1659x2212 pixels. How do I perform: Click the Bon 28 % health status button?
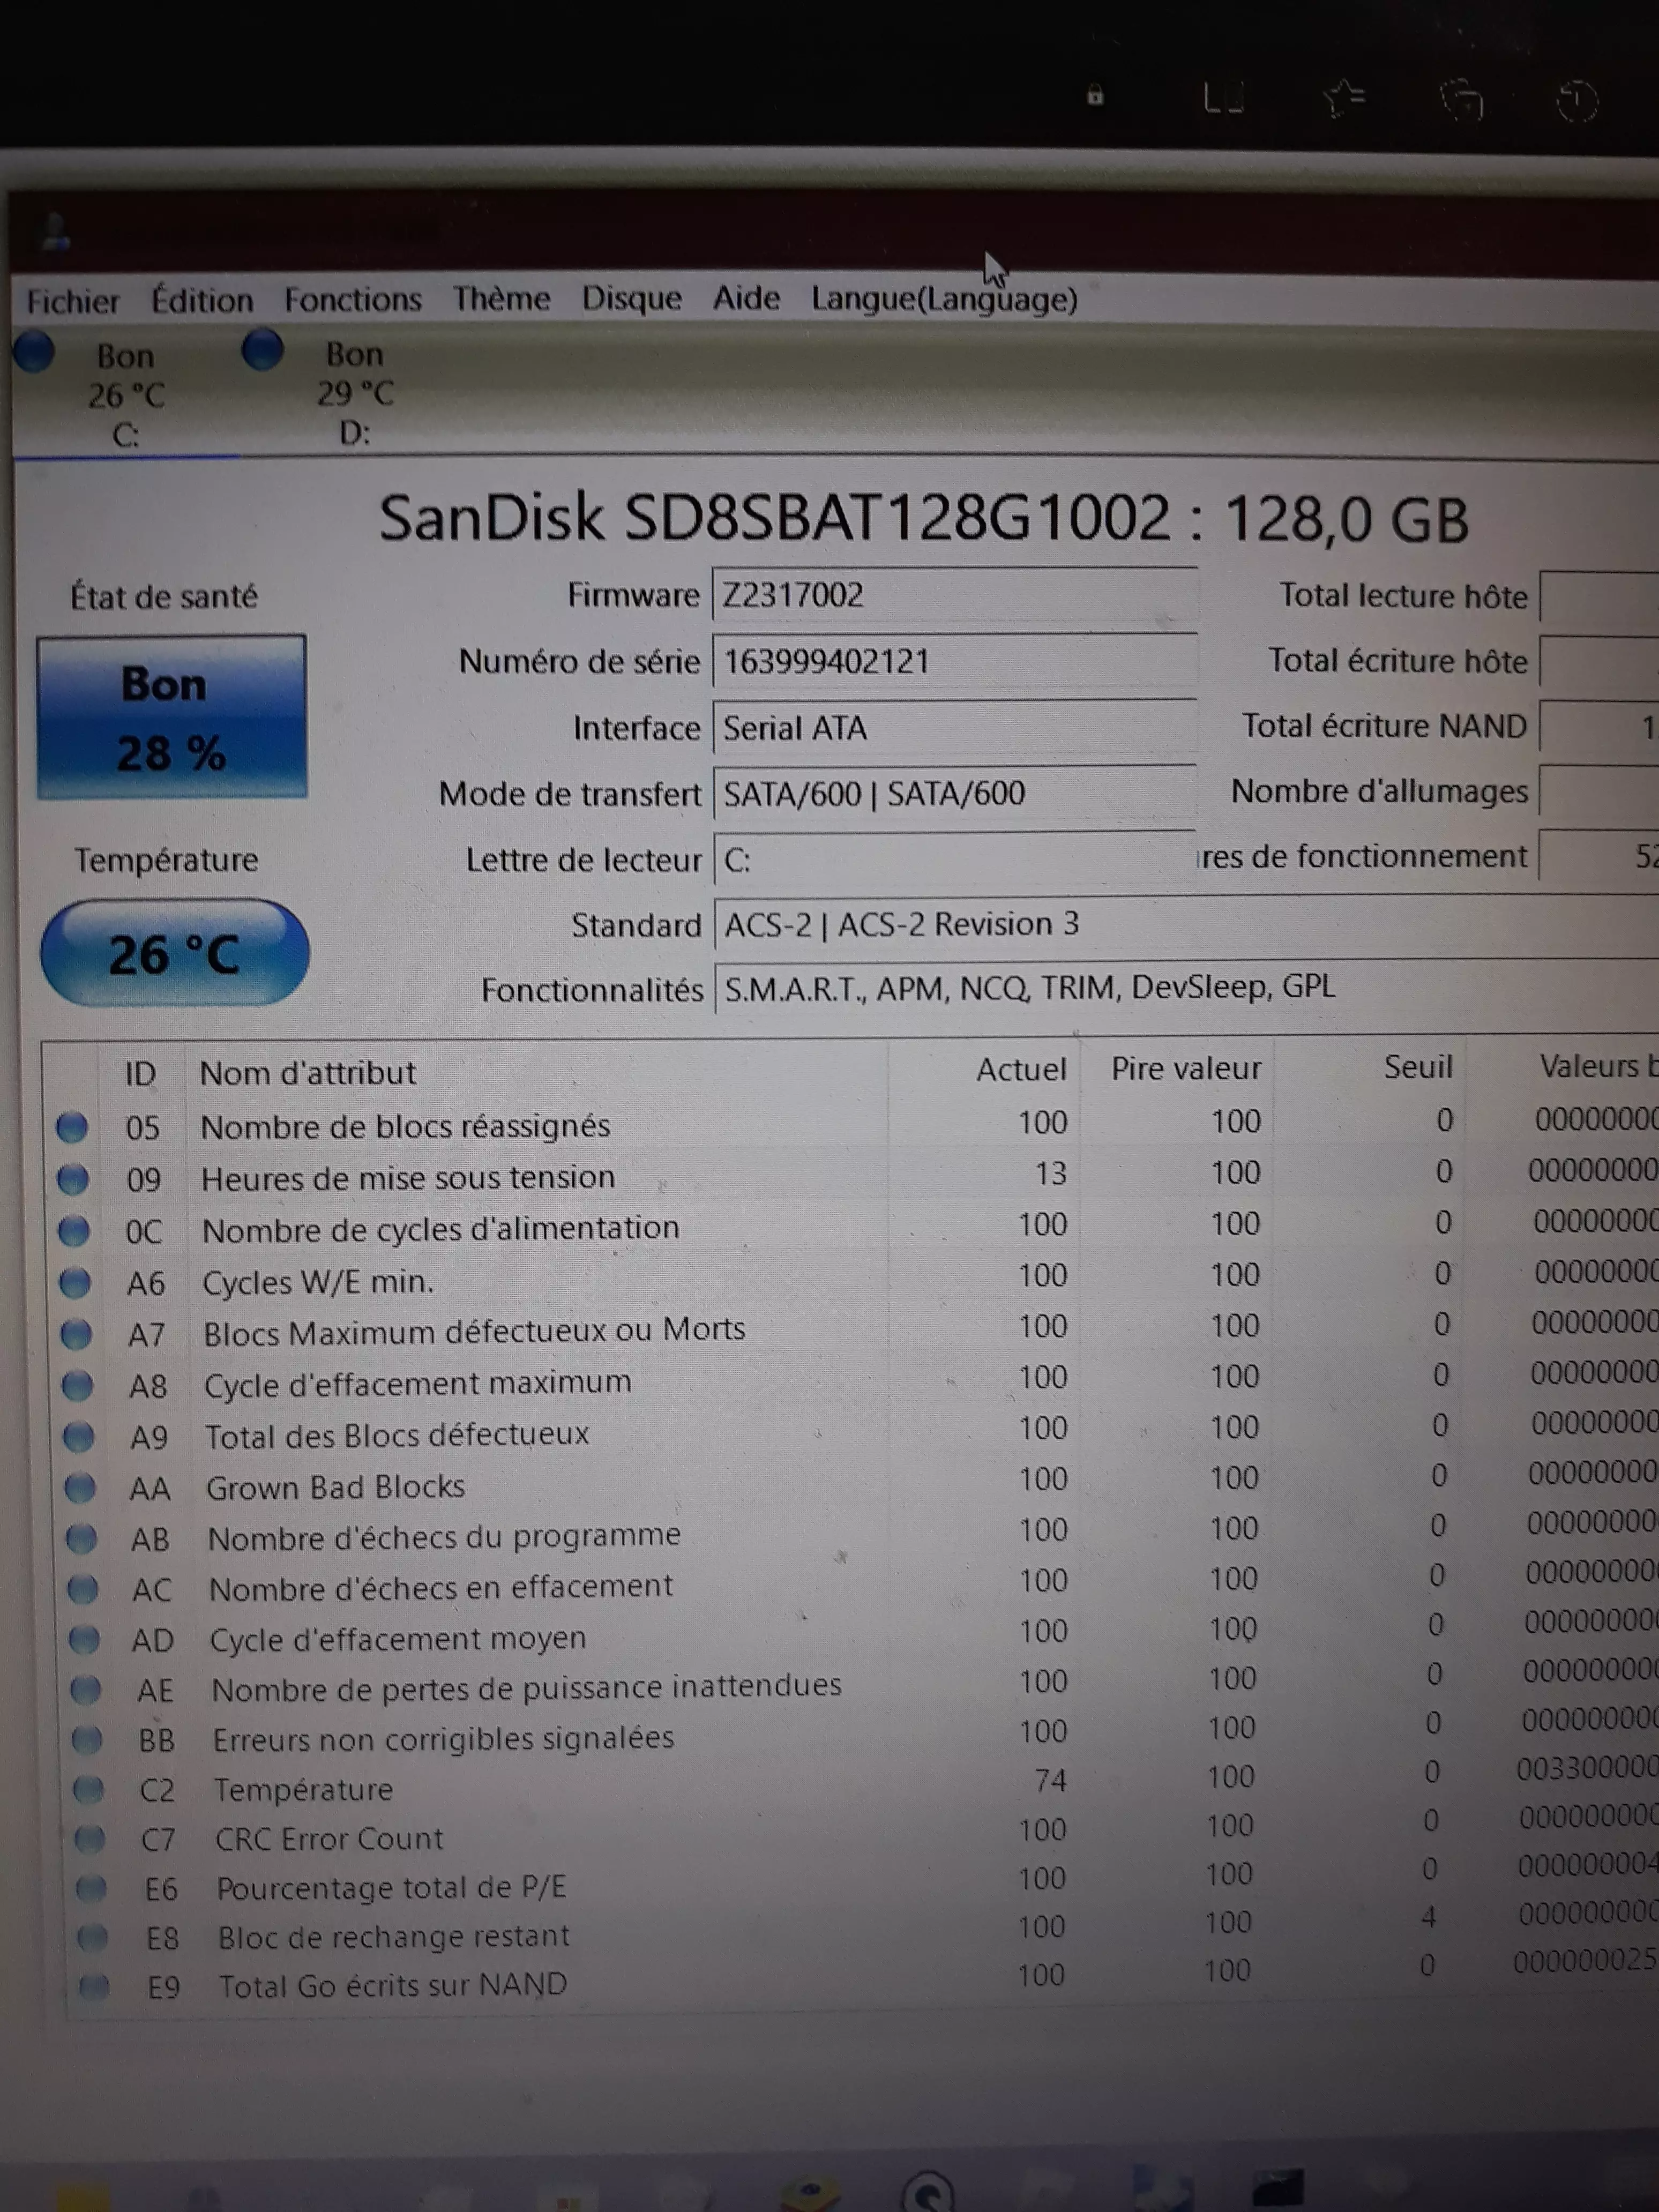coord(171,717)
